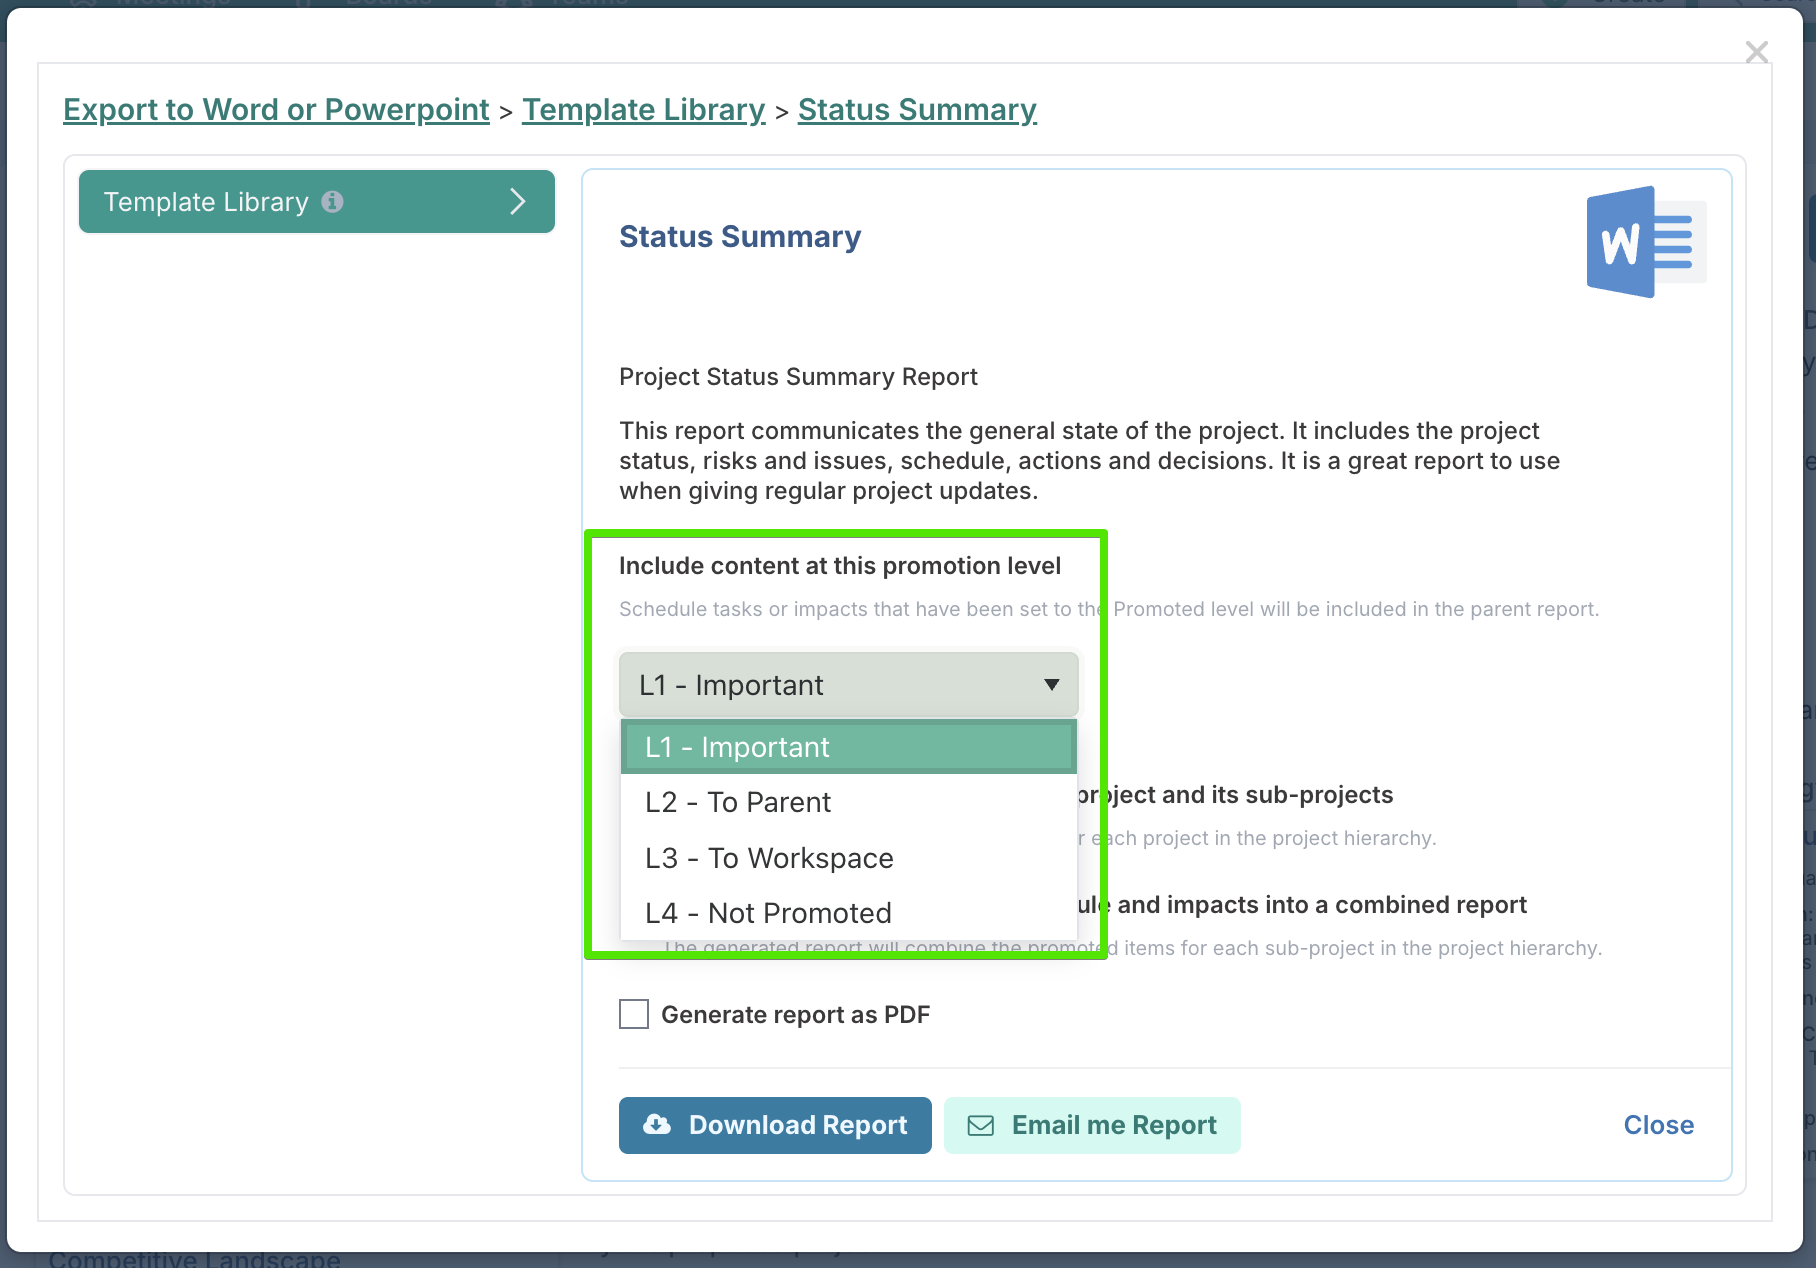Click the cloud download icon
Screen dimensions: 1816x1268
(x=657, y=1125)
